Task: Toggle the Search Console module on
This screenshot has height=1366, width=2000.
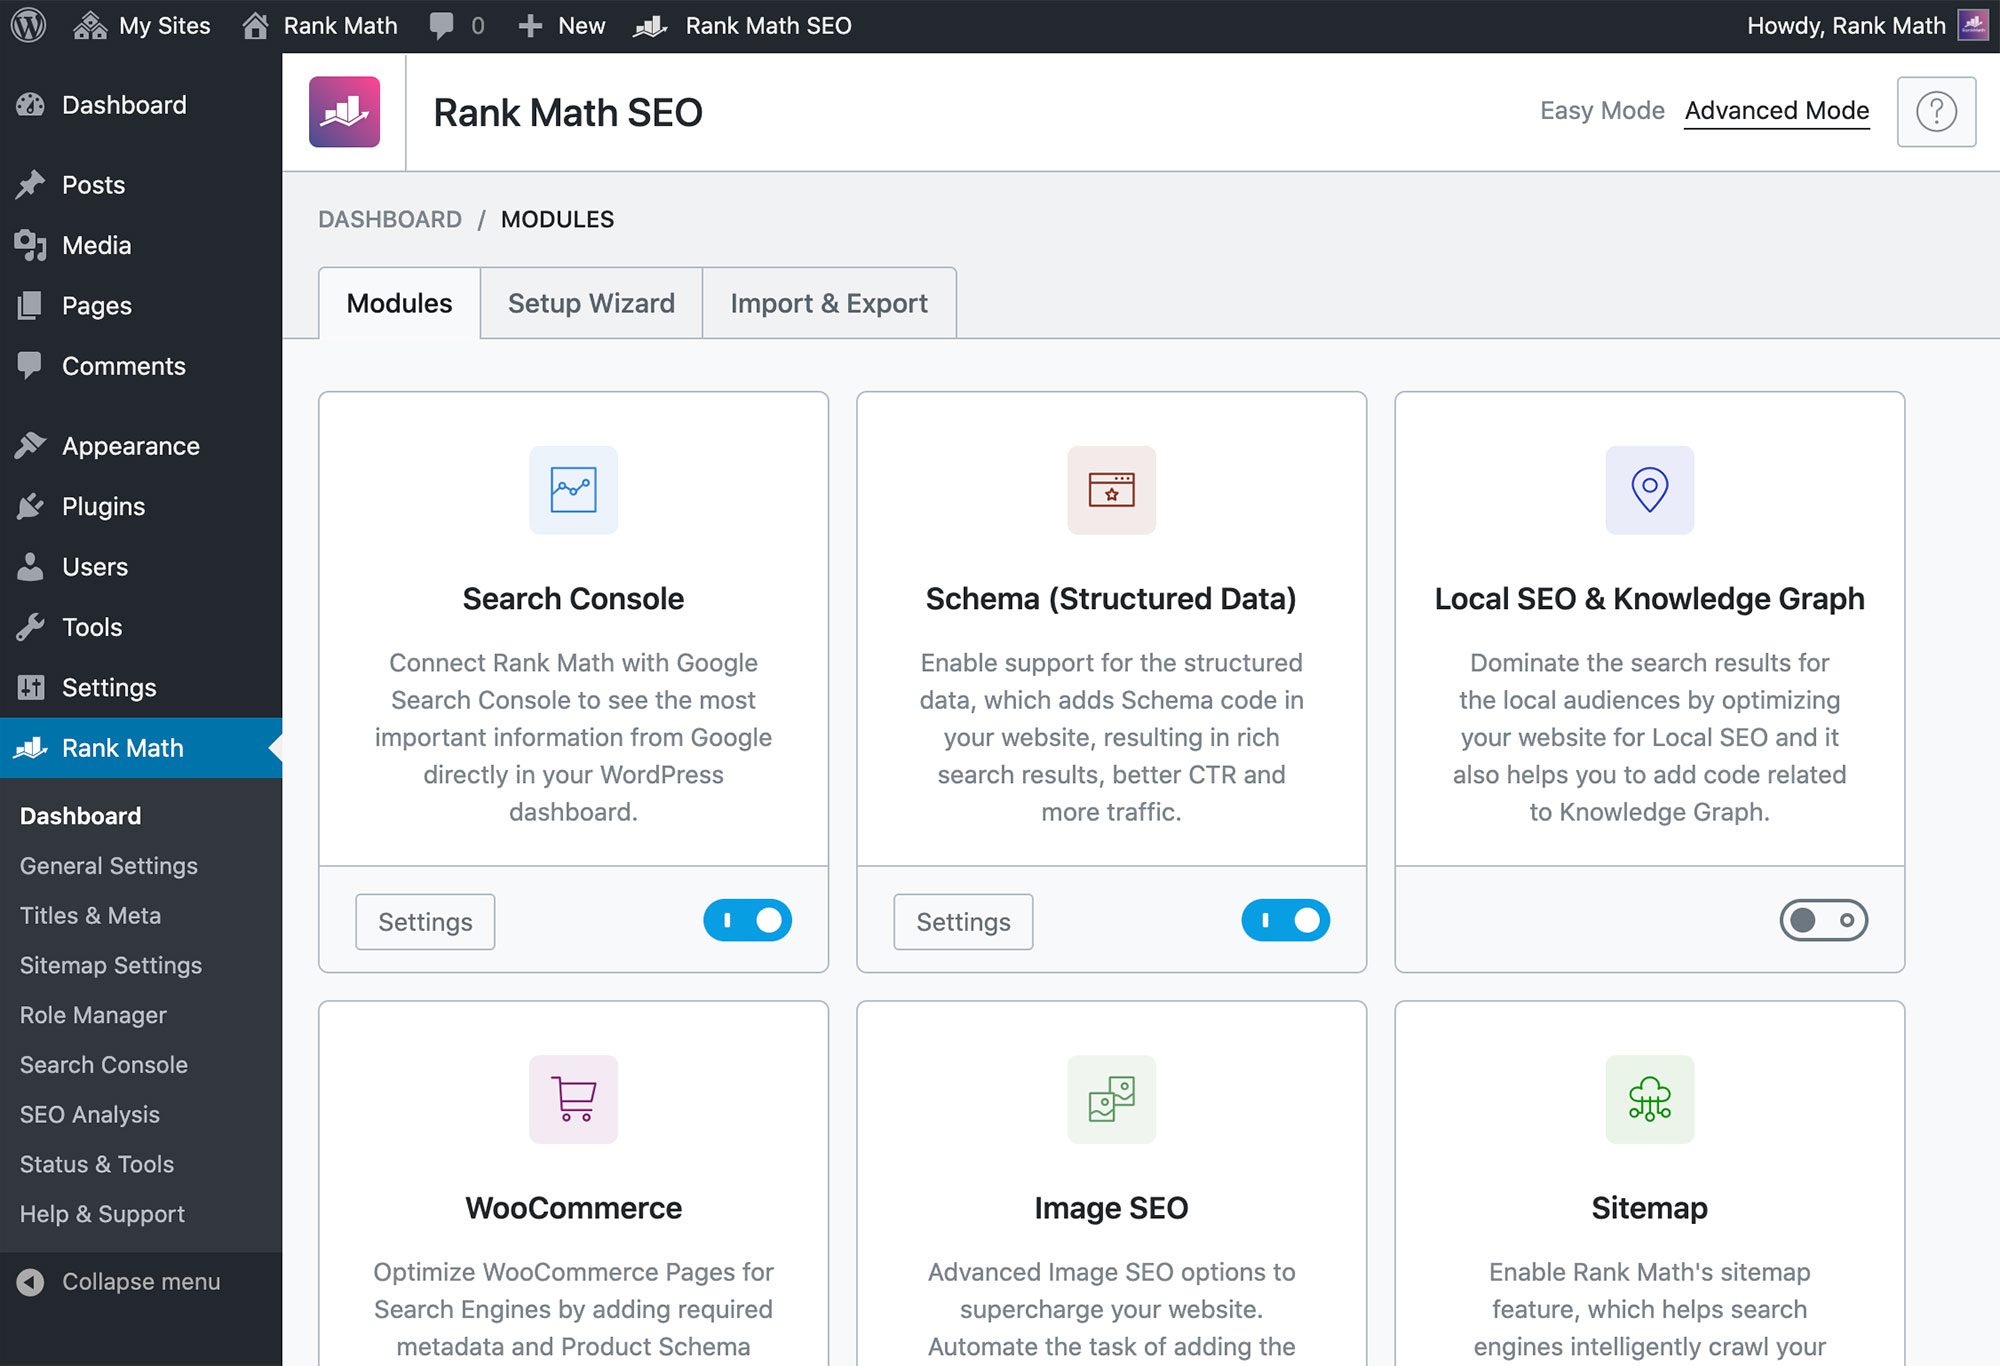Action: click(x=749, y=918)
